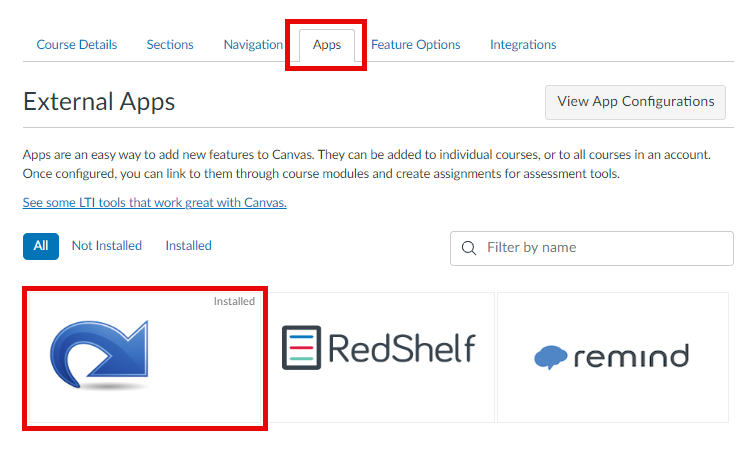Select the RedShelf app logo
The image size is (752, 453).
click(378, 348)
